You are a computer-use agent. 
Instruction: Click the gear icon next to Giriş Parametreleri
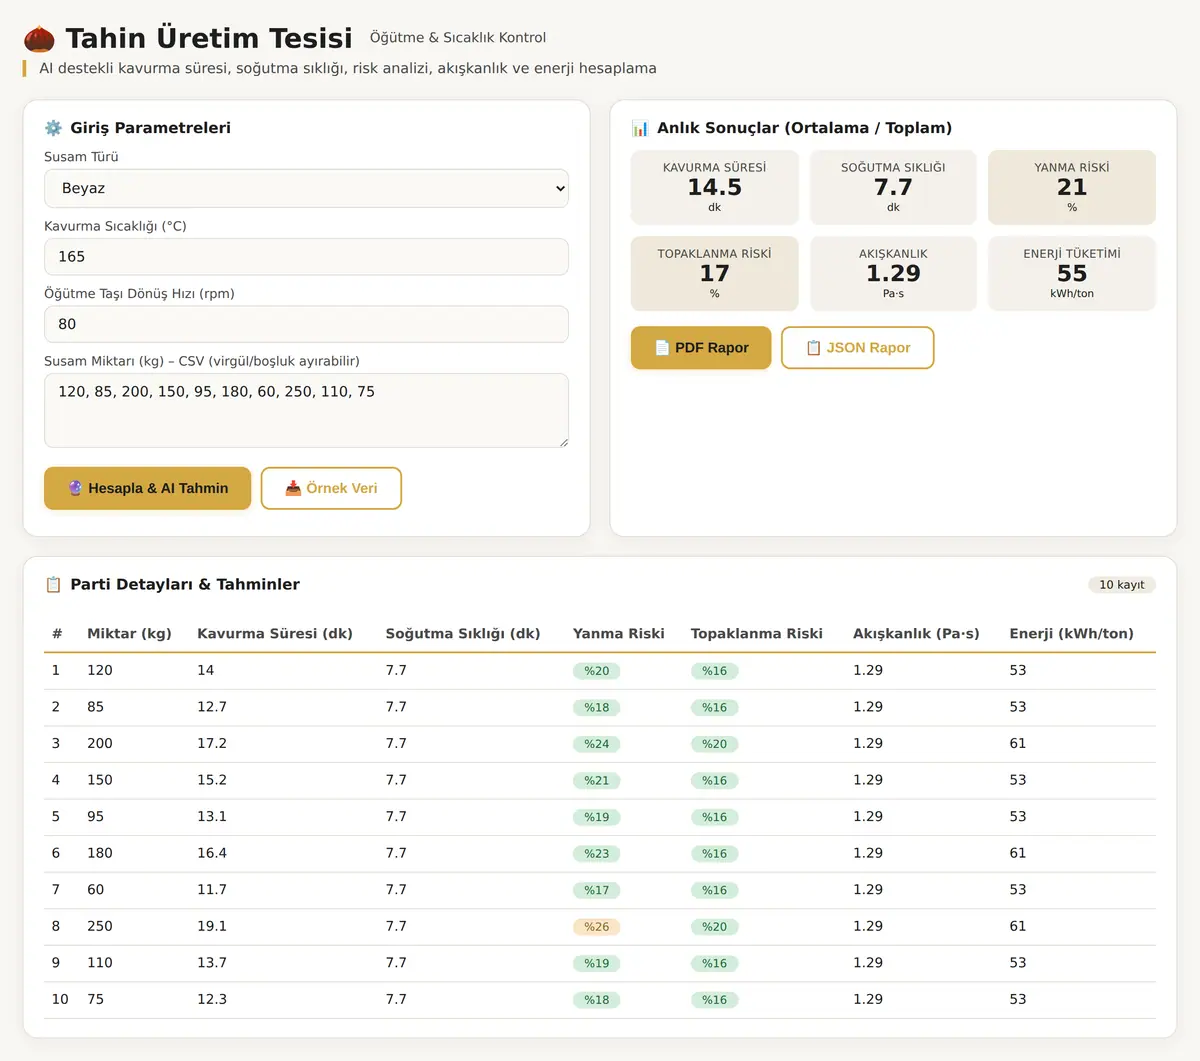[53, 128]
